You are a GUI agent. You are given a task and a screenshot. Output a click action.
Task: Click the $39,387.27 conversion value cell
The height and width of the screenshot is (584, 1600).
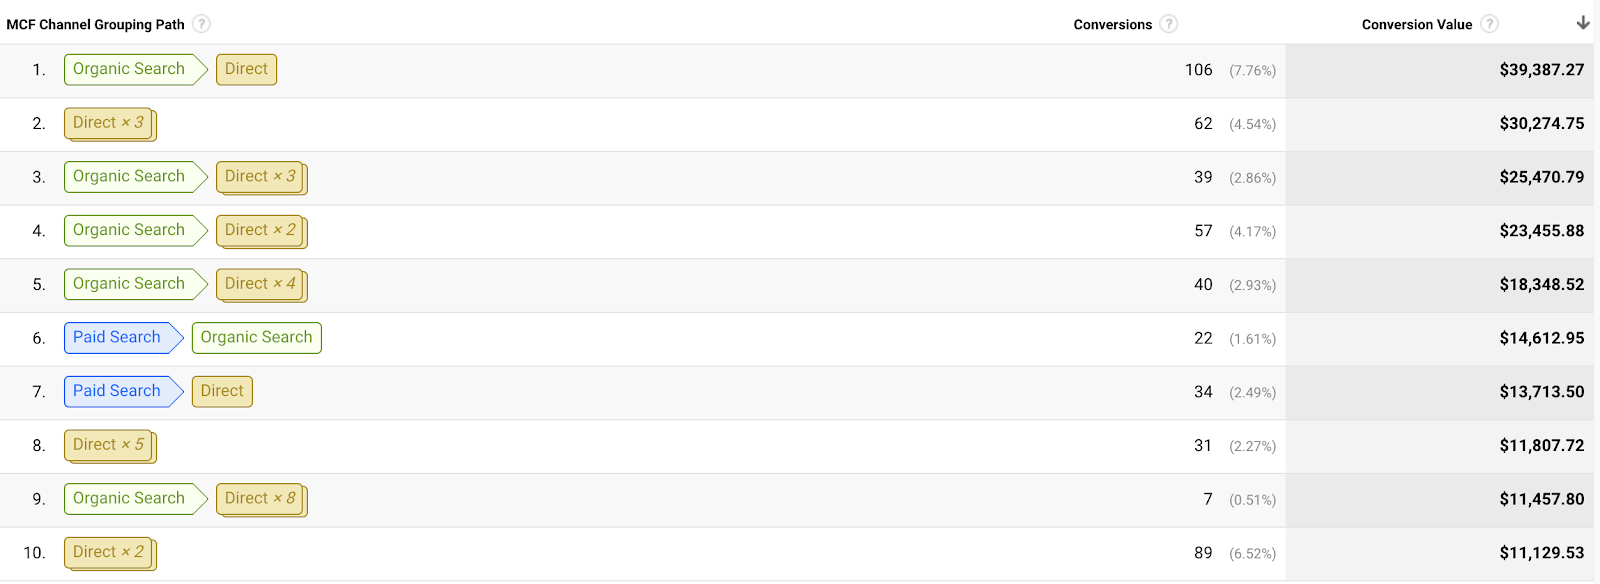[1541, 70]
